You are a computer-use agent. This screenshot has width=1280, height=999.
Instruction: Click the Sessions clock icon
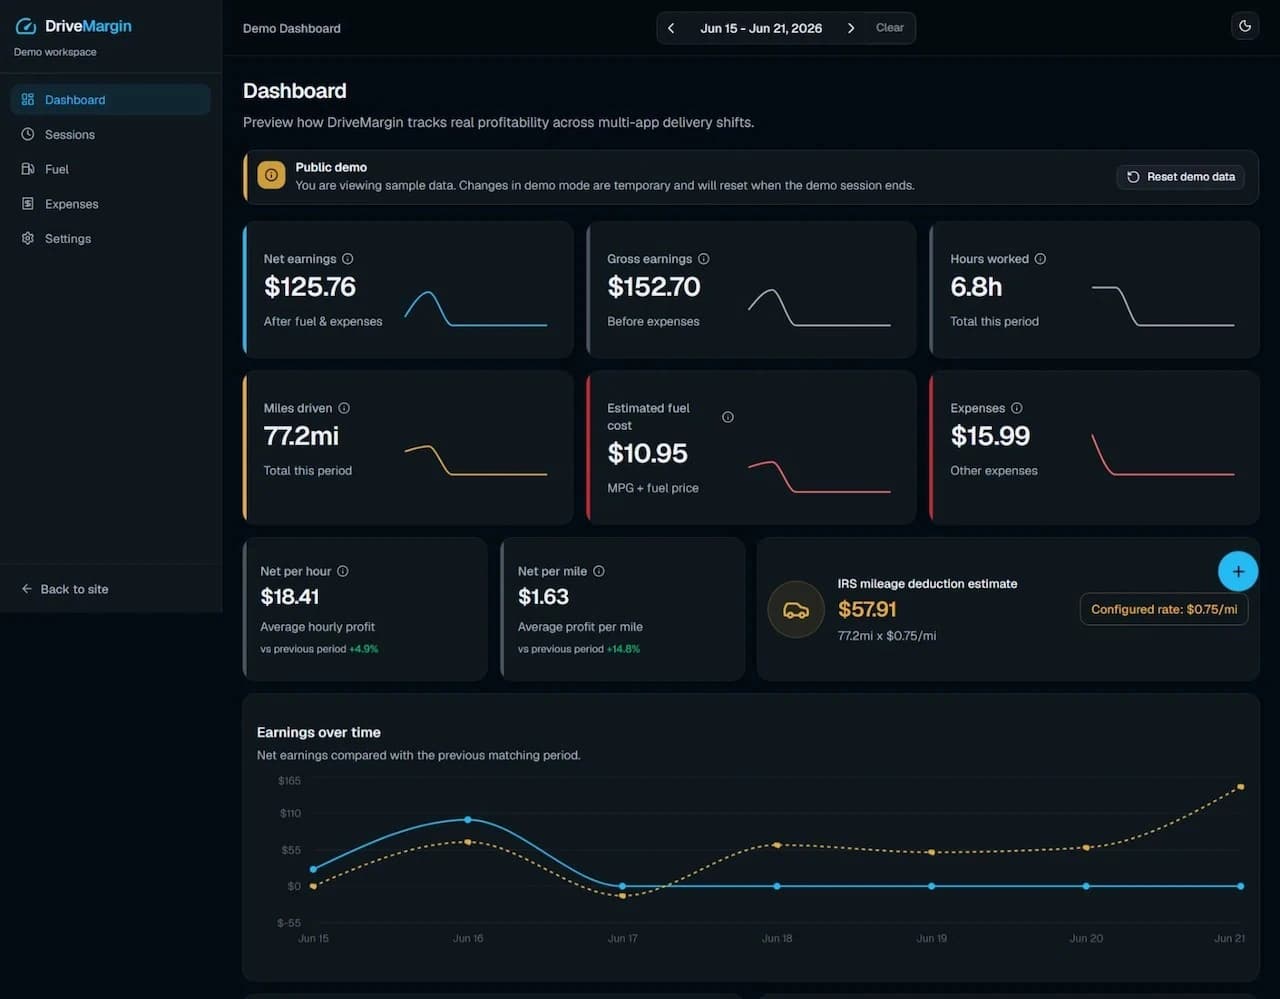click(28, 134)
